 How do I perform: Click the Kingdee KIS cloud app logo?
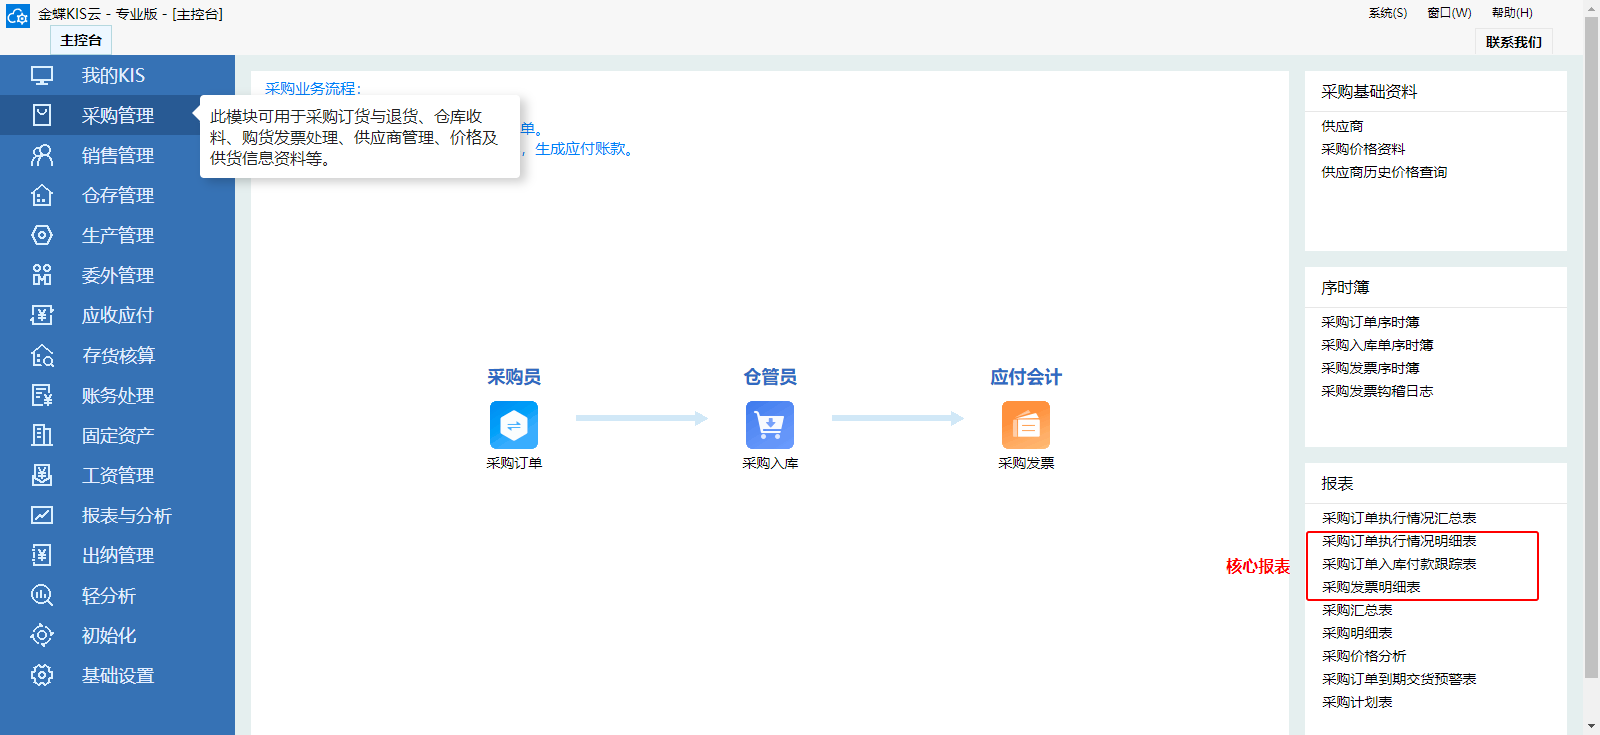coord(17,15)
